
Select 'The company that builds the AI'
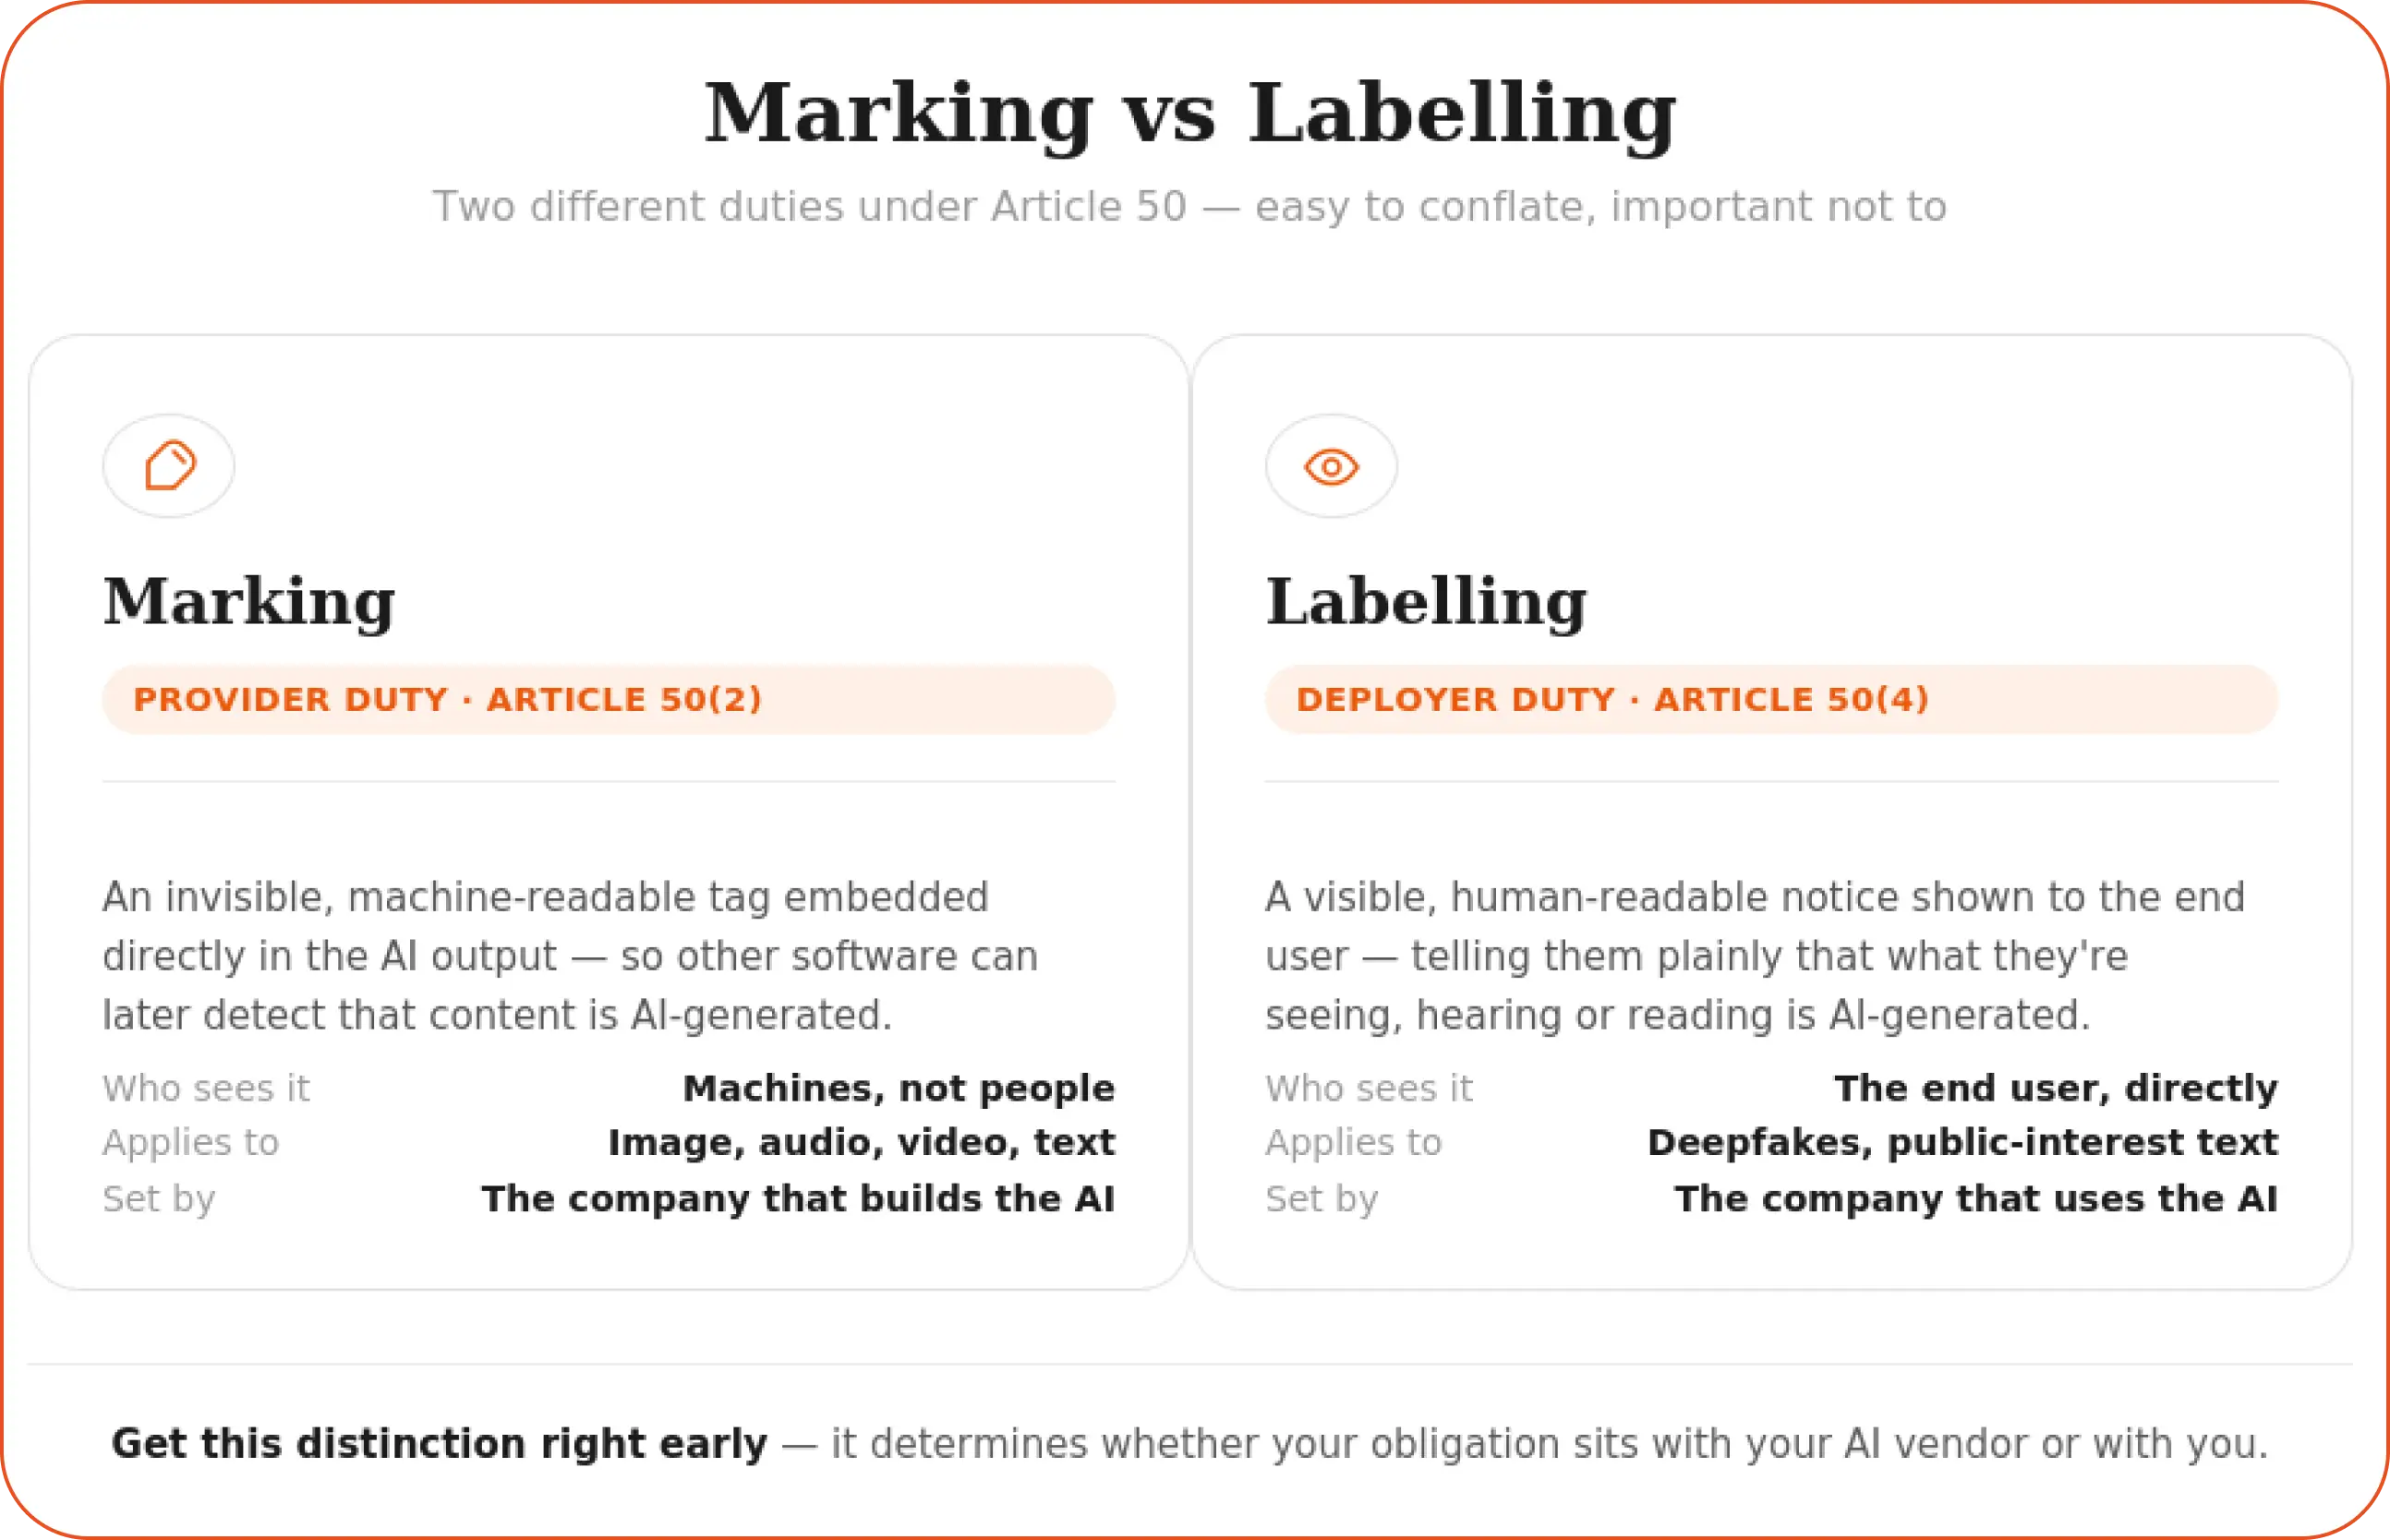point(798,1198)
